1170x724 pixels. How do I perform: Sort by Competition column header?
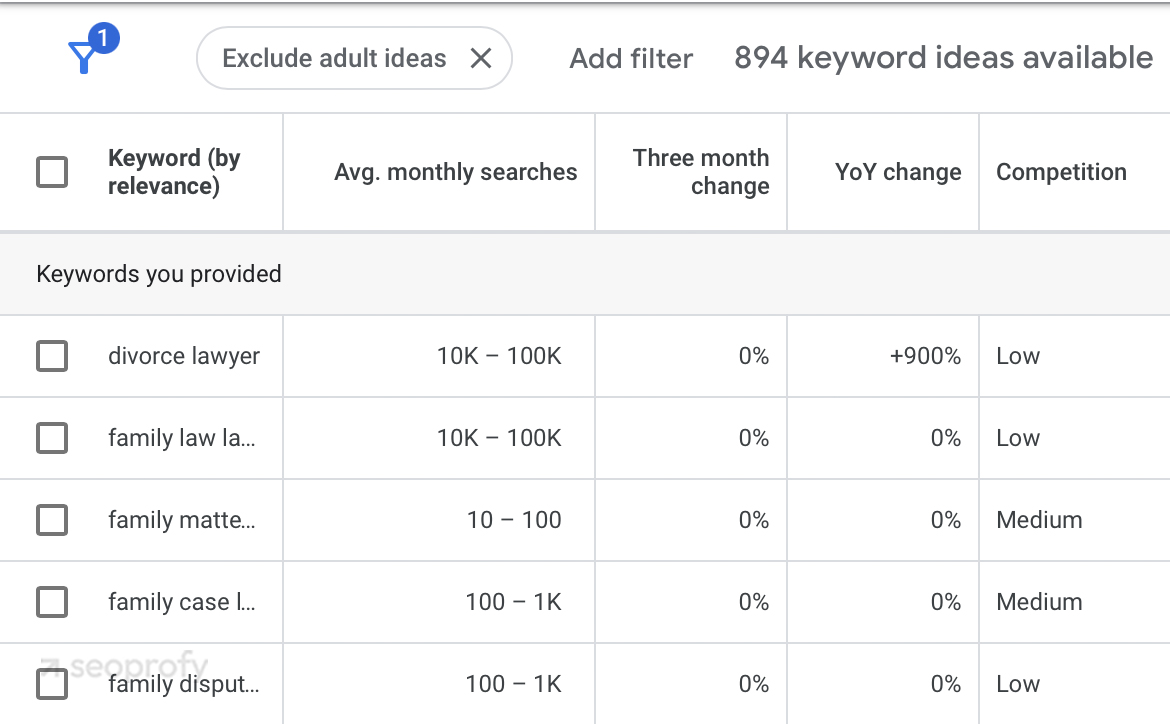(x=1061, y=172)
